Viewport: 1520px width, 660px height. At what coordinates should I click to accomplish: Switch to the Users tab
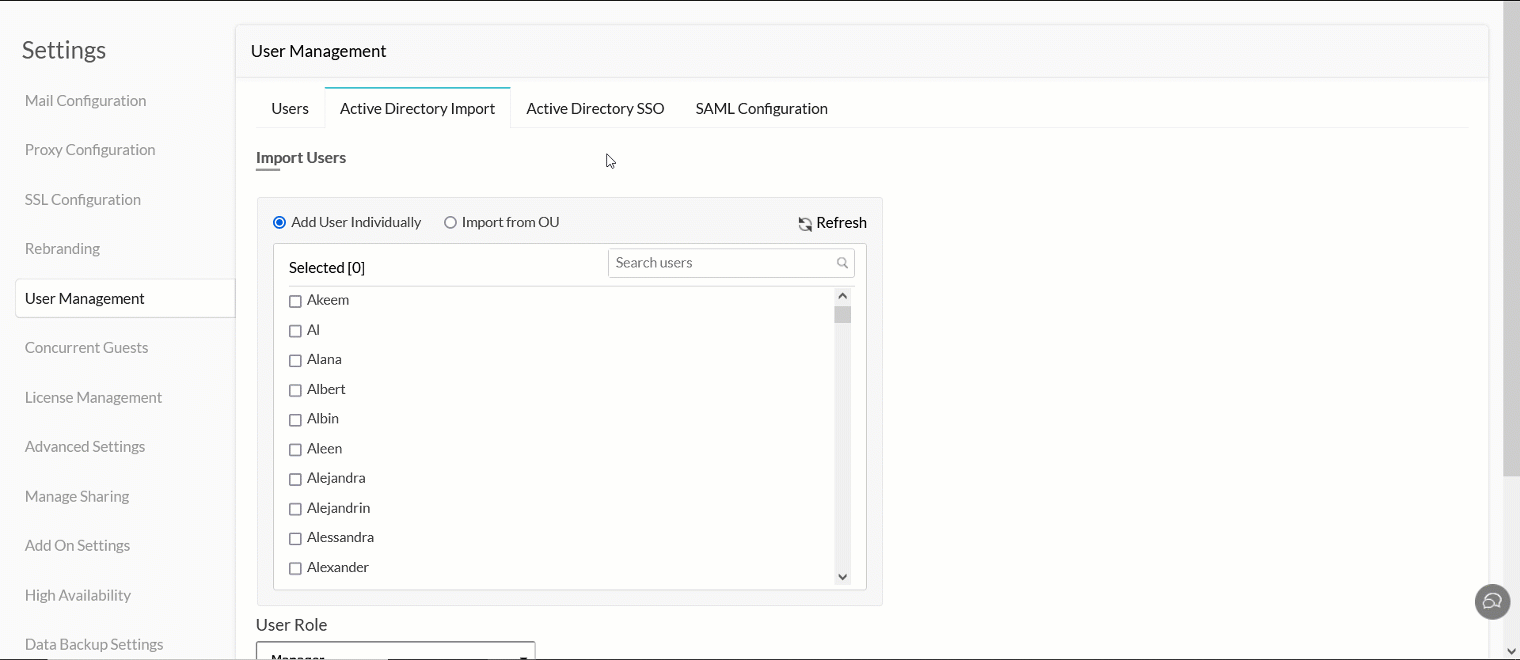click(x=290, y=109)
